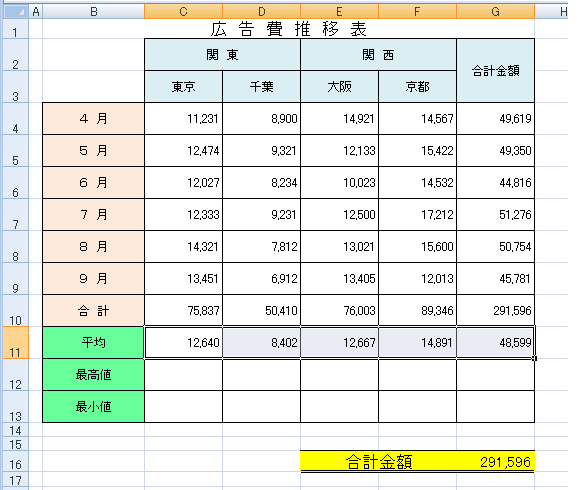Click the cell with value 13,405
This screenshot has height=490, width=577.
coord(339,278)
